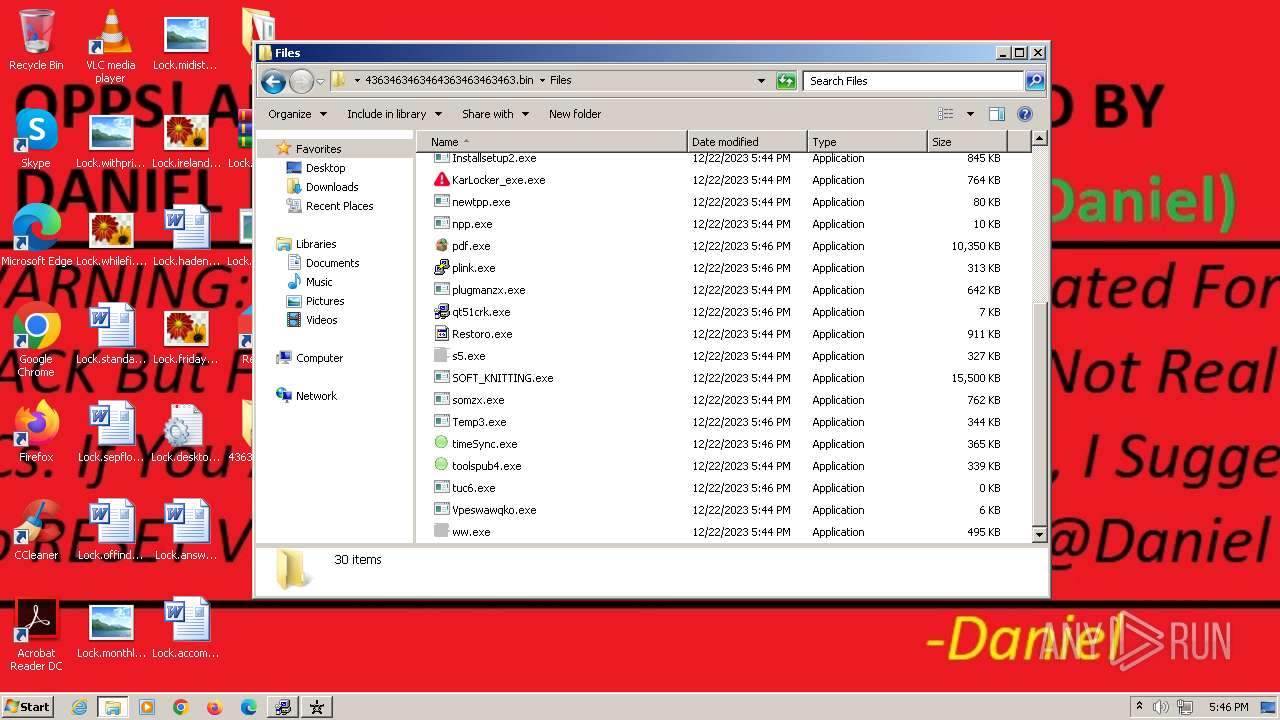
Task: Select the timeSync.exe green icon
Action: tap(442, 444)
